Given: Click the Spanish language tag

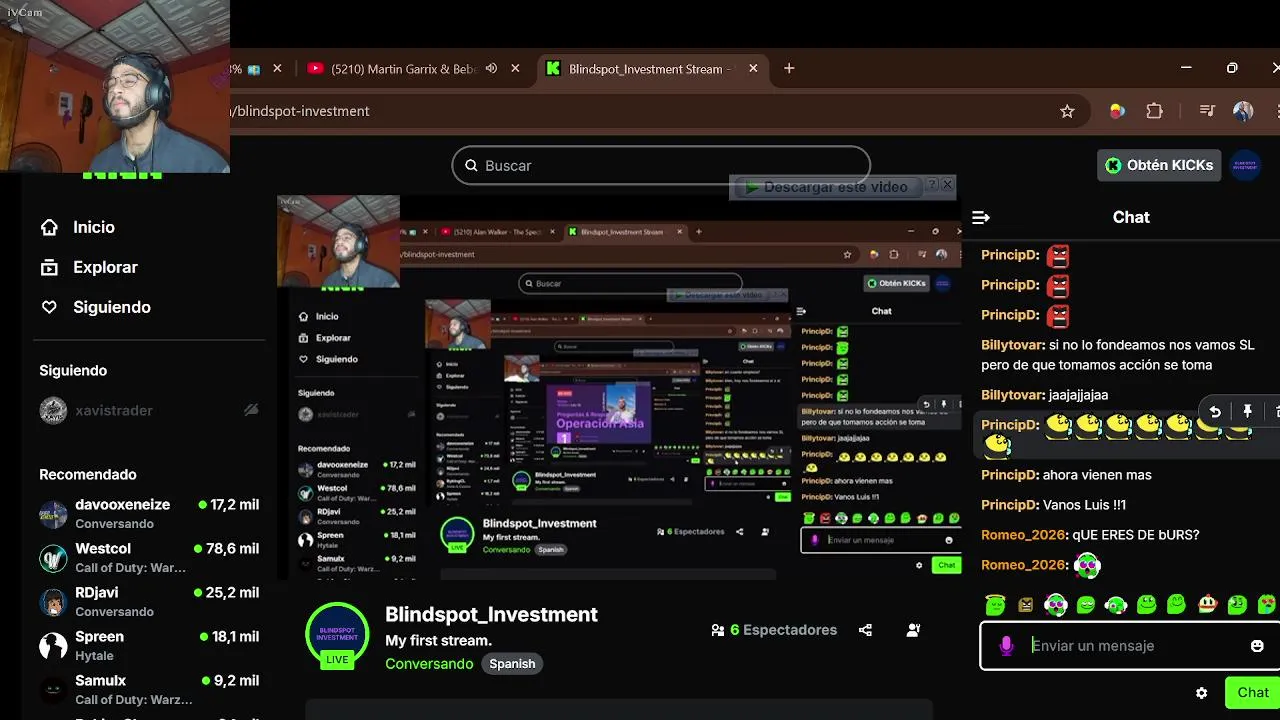Looking at the screenshot, I should click(x=512, y=664).
